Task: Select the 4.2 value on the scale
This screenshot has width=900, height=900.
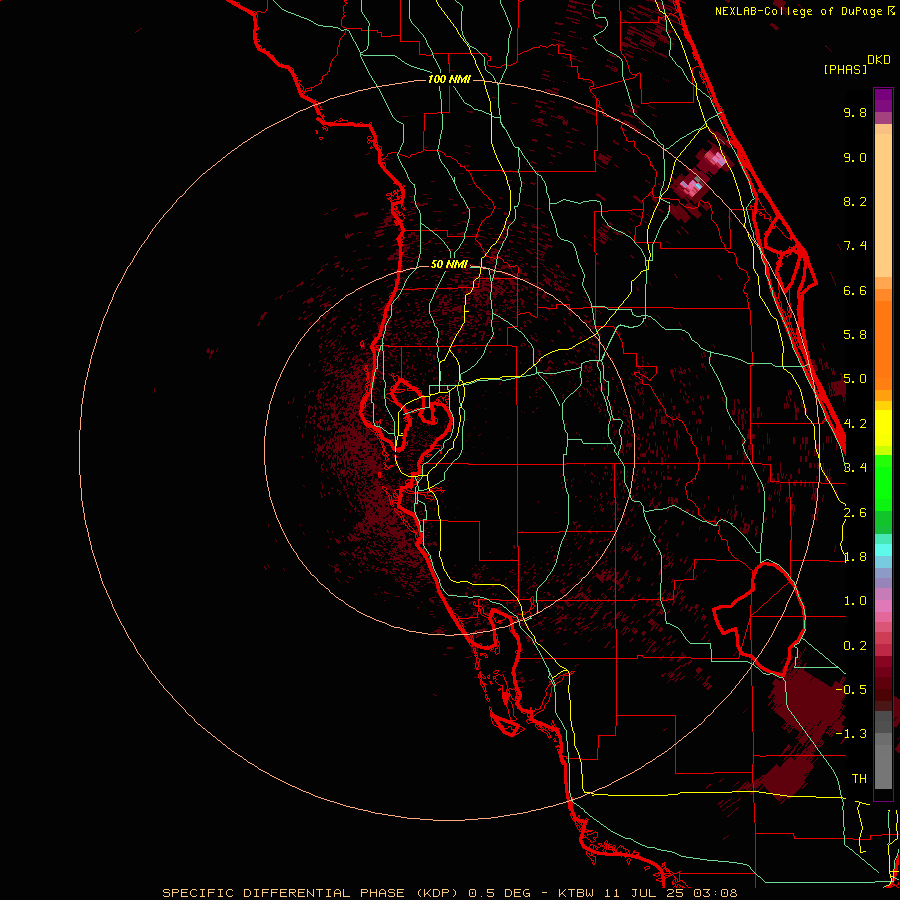Action: point(855,424)
